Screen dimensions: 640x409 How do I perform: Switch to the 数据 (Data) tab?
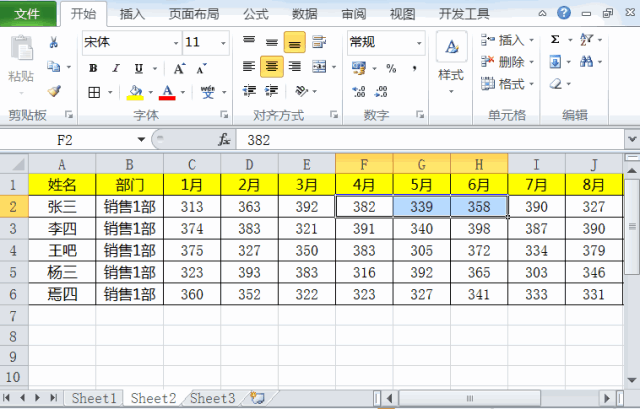[305, 14]
